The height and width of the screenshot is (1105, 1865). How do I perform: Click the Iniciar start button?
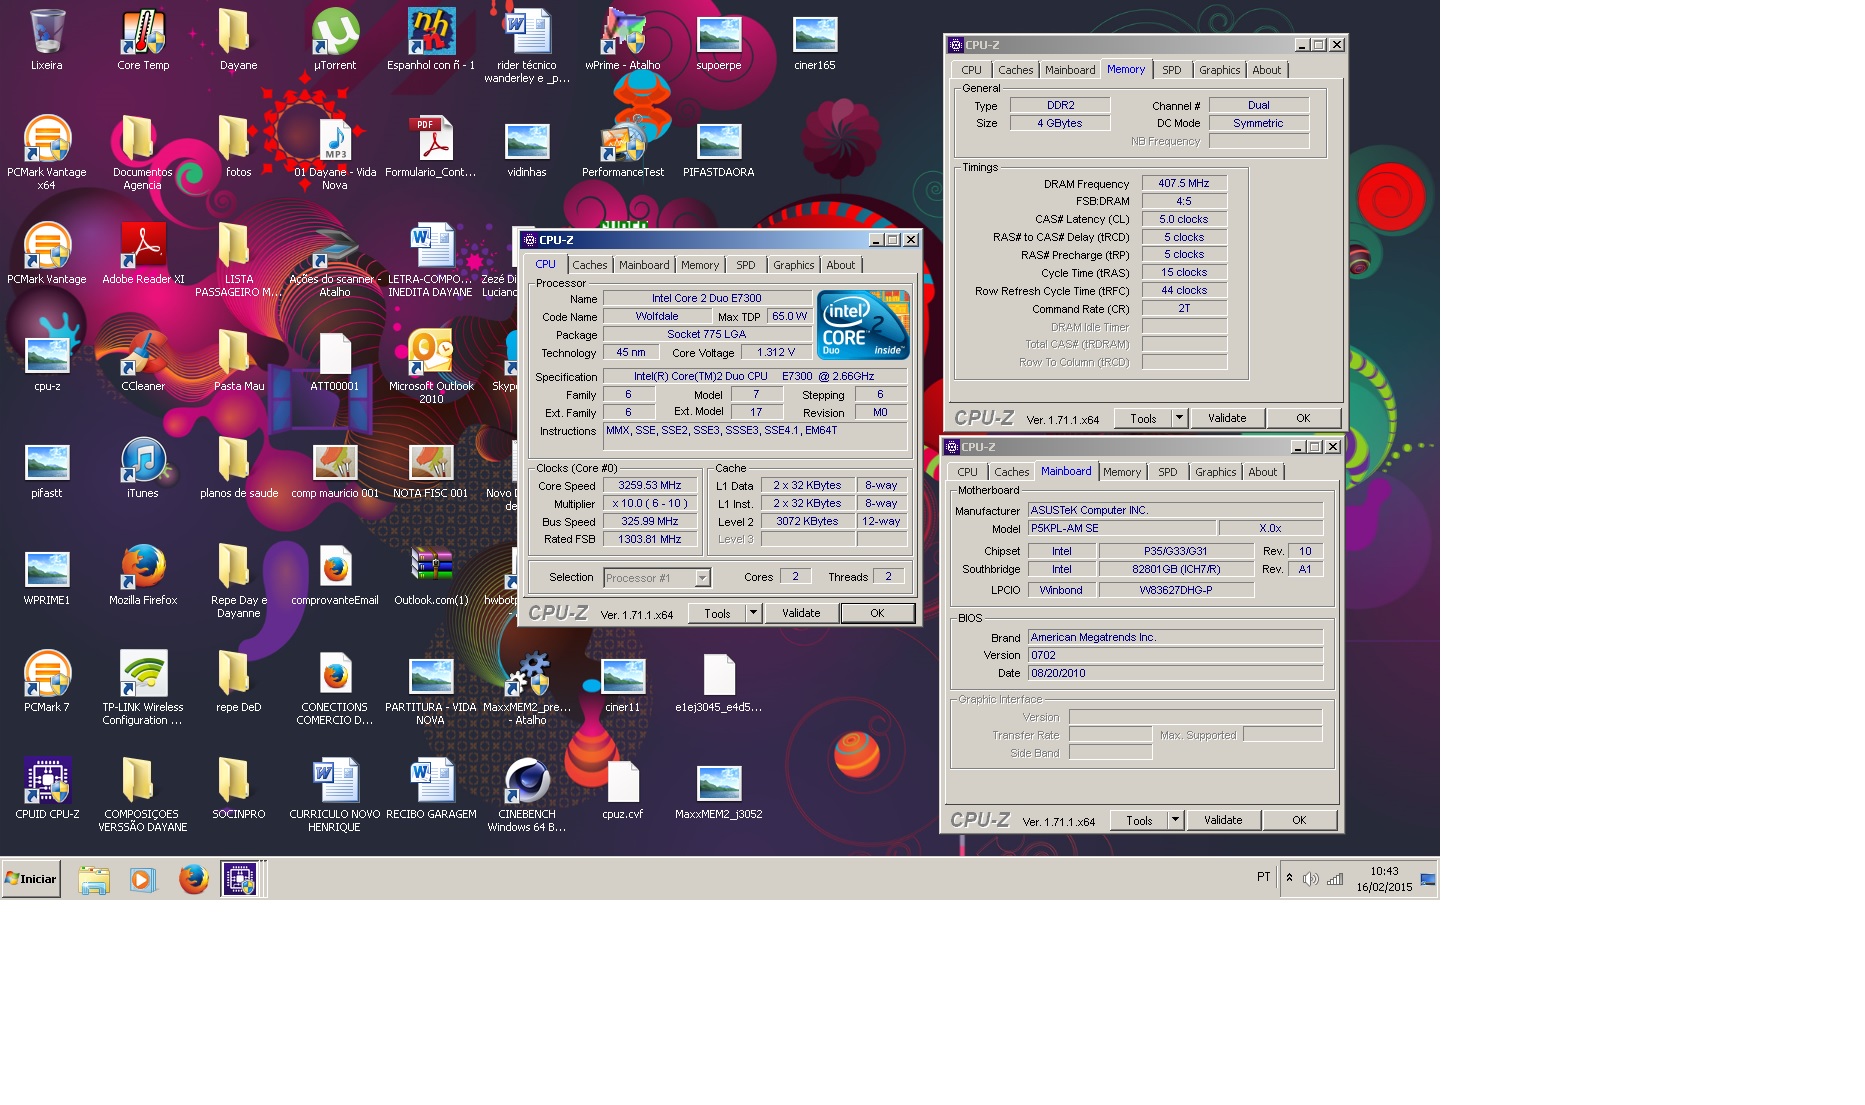[31, 879]
